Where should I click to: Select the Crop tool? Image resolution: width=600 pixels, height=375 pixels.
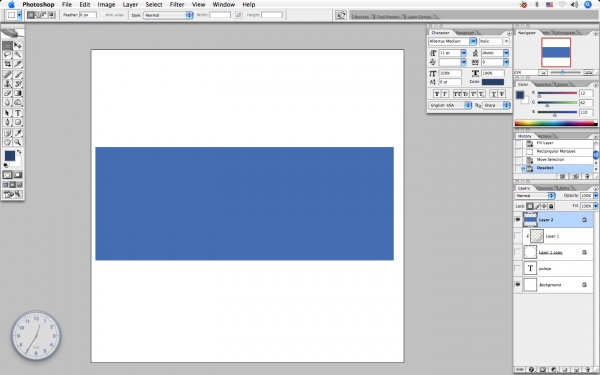click(x=7, y=64)
